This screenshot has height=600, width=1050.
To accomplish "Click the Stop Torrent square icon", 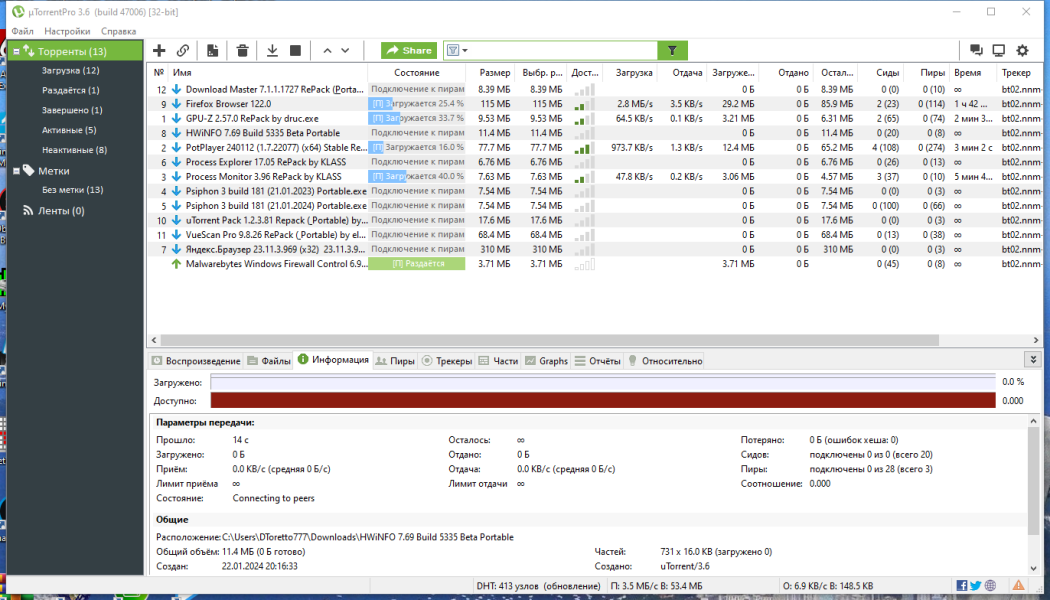I will 295,50.
